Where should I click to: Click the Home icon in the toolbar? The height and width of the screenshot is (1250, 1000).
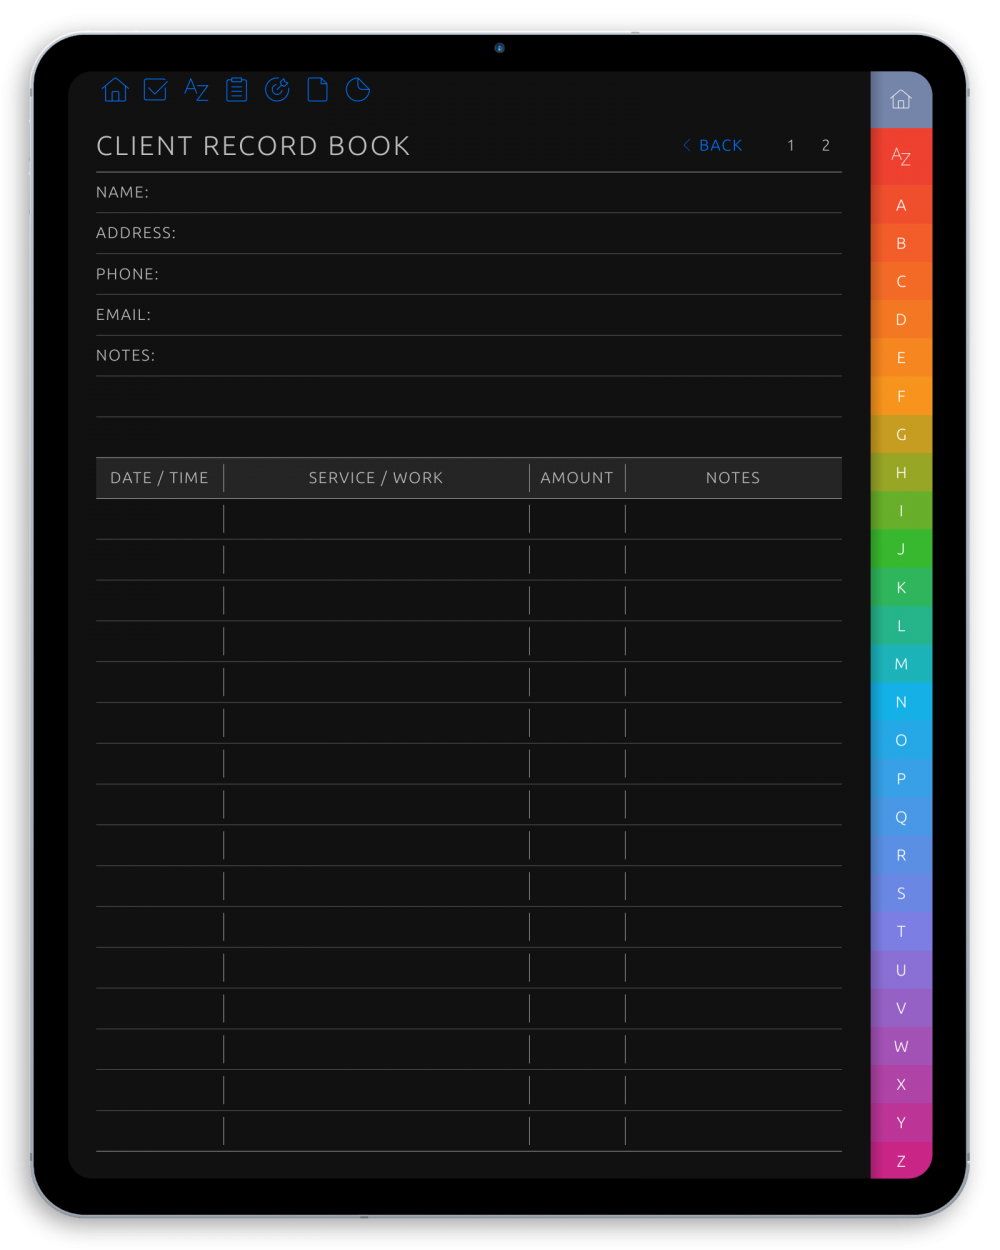(x=115, y=90)
